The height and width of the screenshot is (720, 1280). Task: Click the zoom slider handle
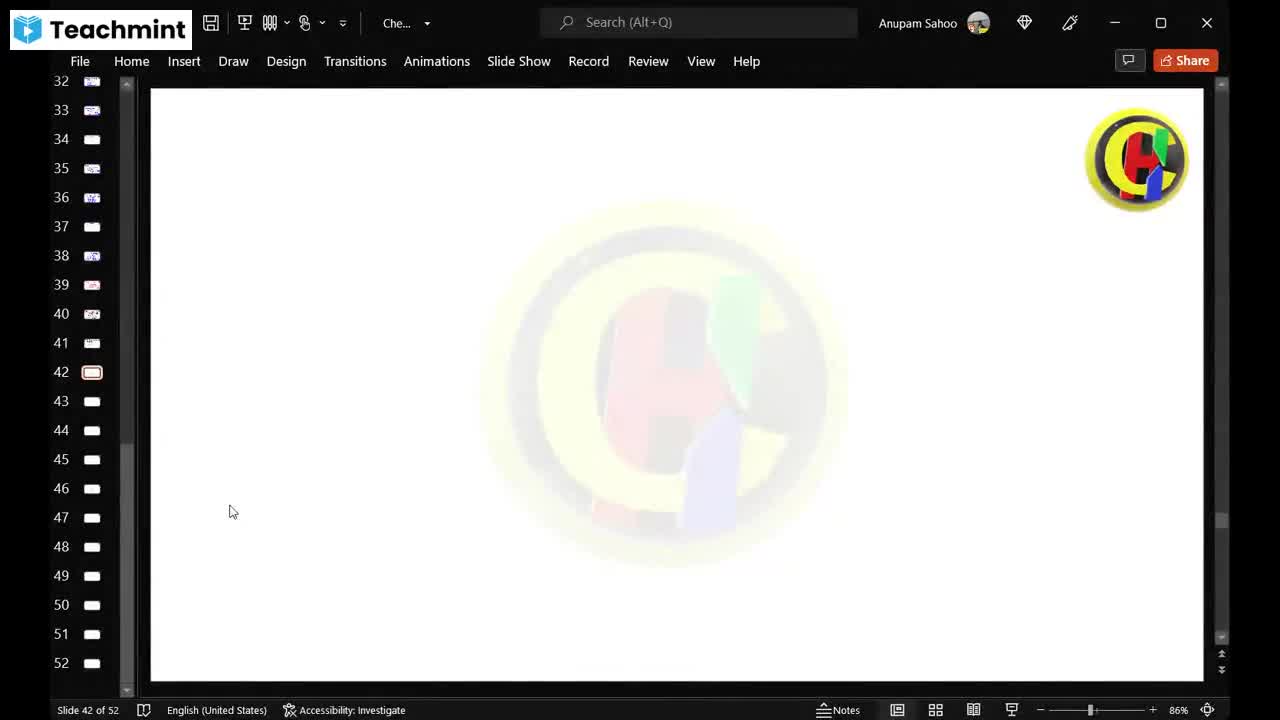(1090, 710)
